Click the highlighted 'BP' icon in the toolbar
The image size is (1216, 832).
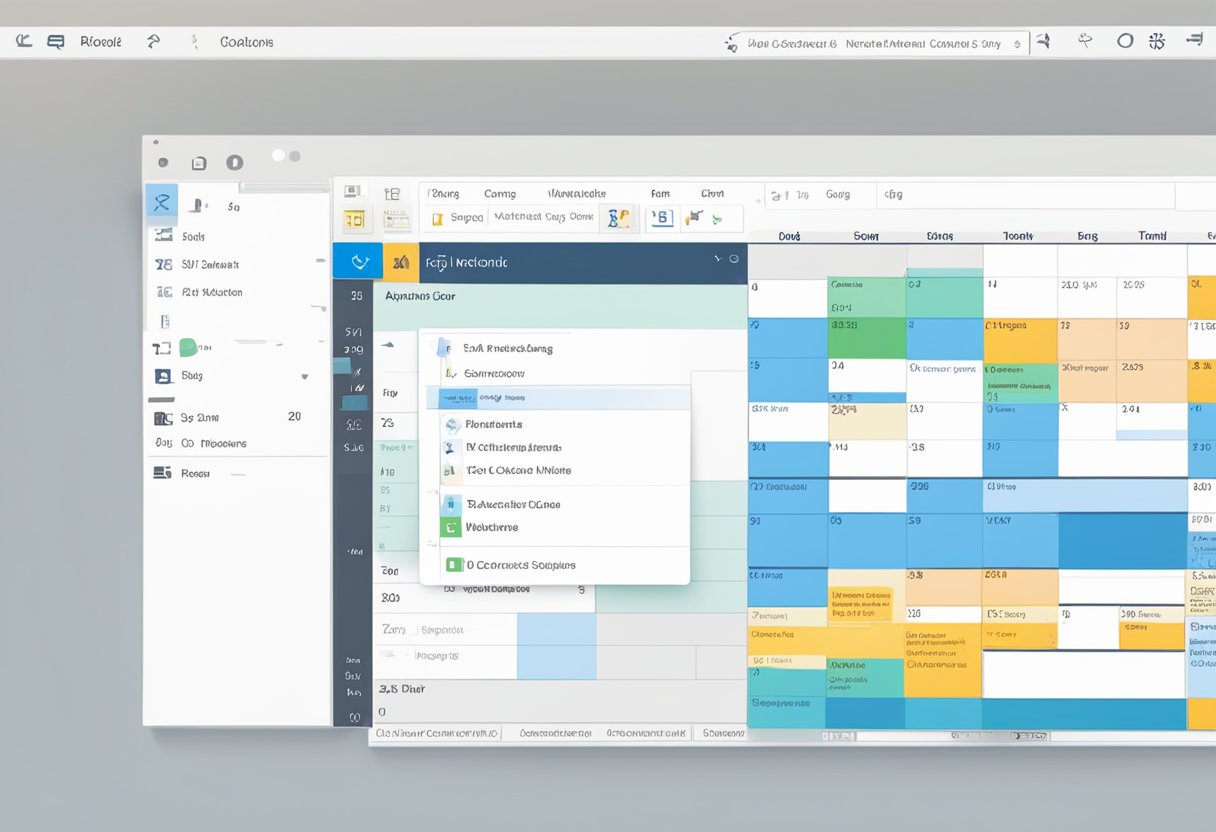619,218
